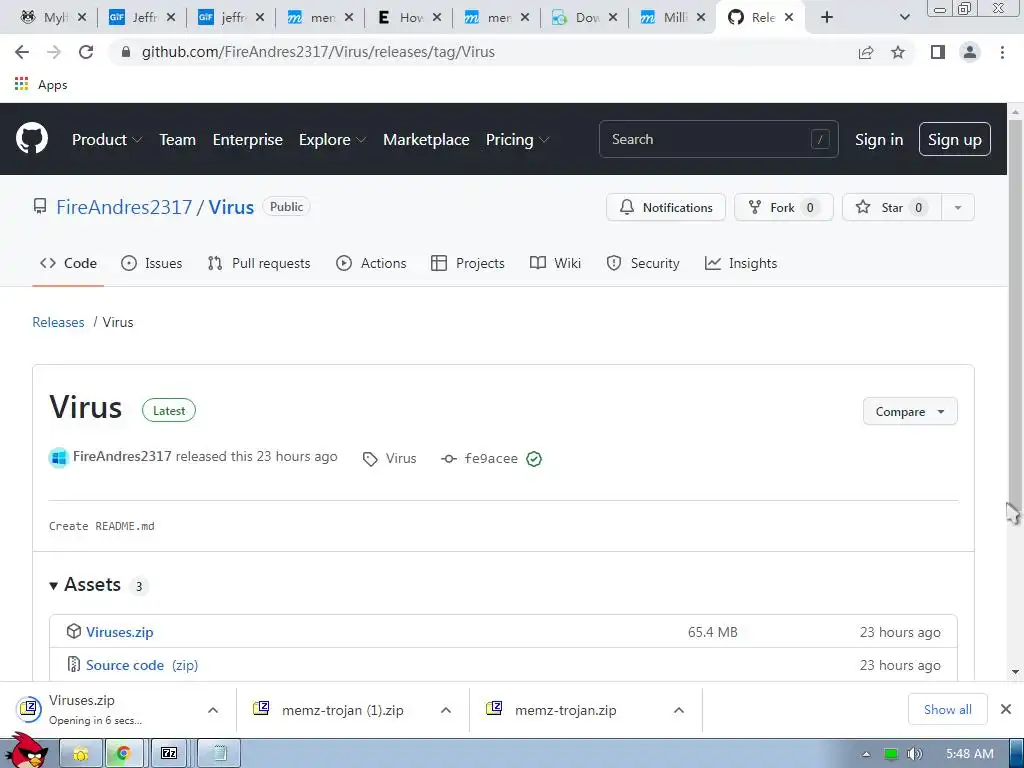Screen dimensions: 1024x768
Task: Click the FireAndres2317 avatar in release info
Action: tap(59, 458)
